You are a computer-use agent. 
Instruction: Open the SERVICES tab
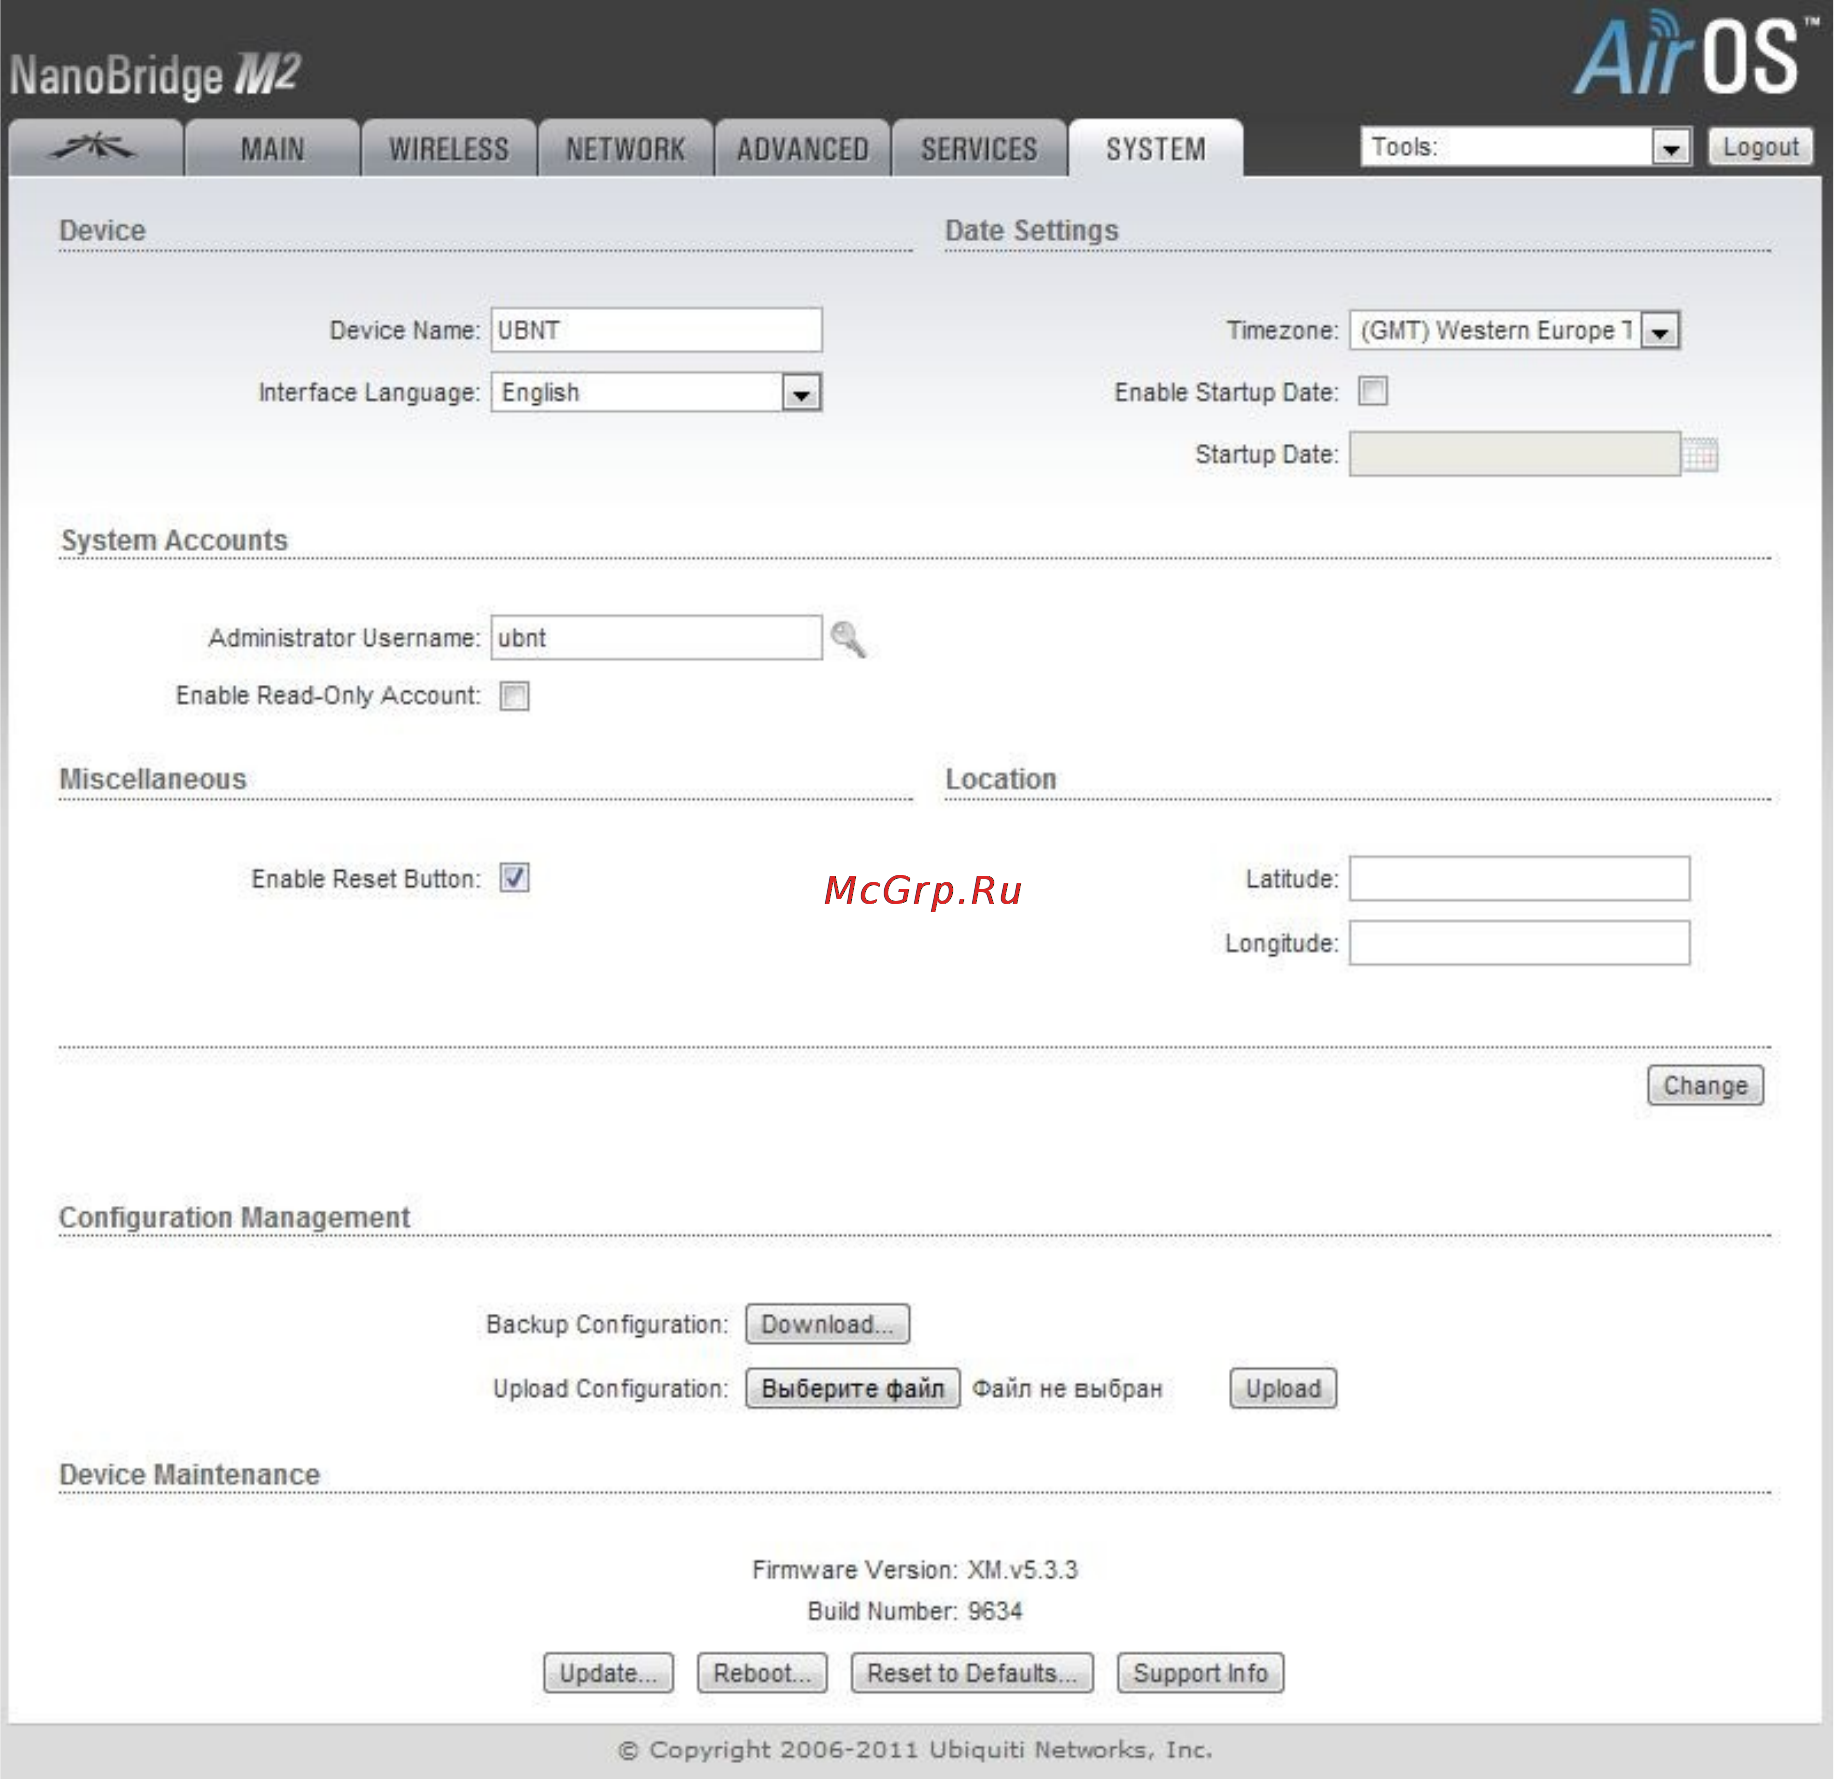click(979, 148)
